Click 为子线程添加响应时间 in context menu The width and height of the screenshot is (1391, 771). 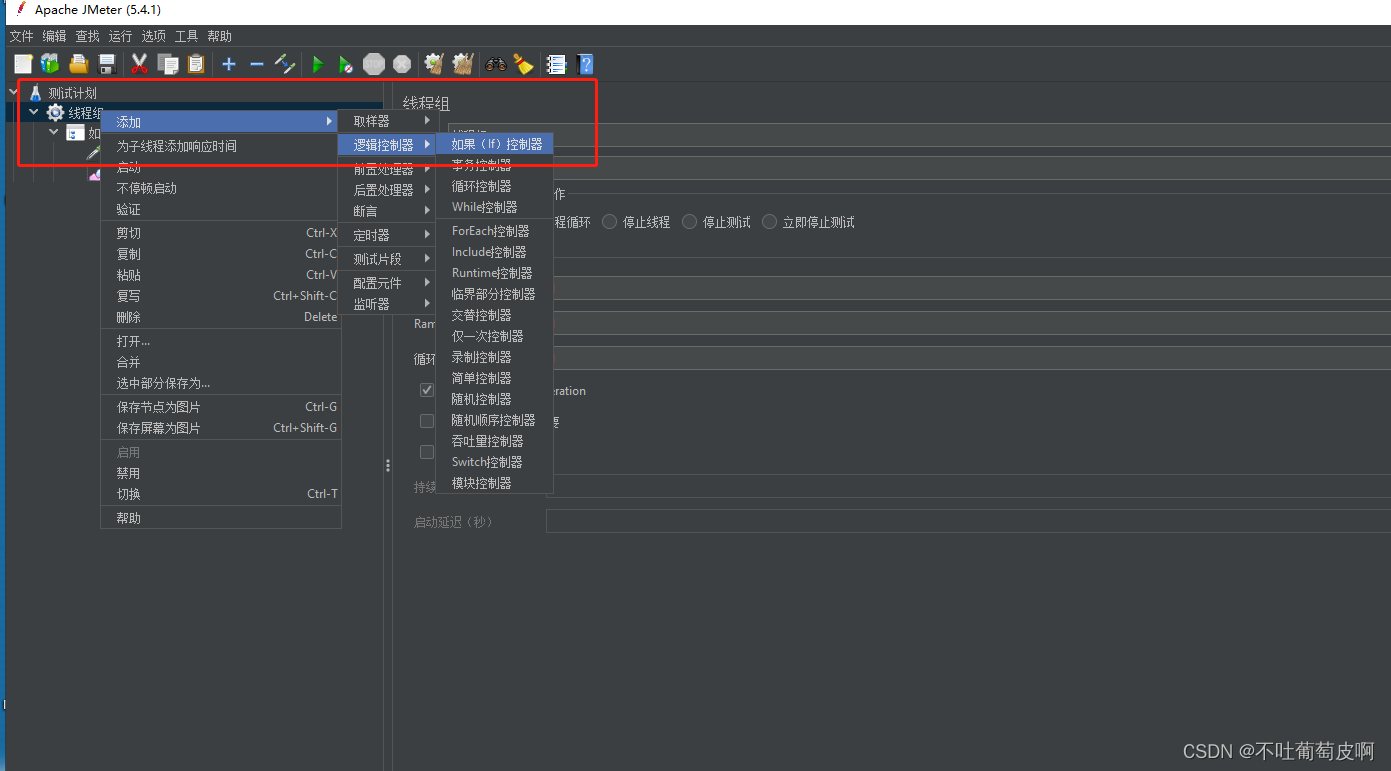(x=221, y=146)
